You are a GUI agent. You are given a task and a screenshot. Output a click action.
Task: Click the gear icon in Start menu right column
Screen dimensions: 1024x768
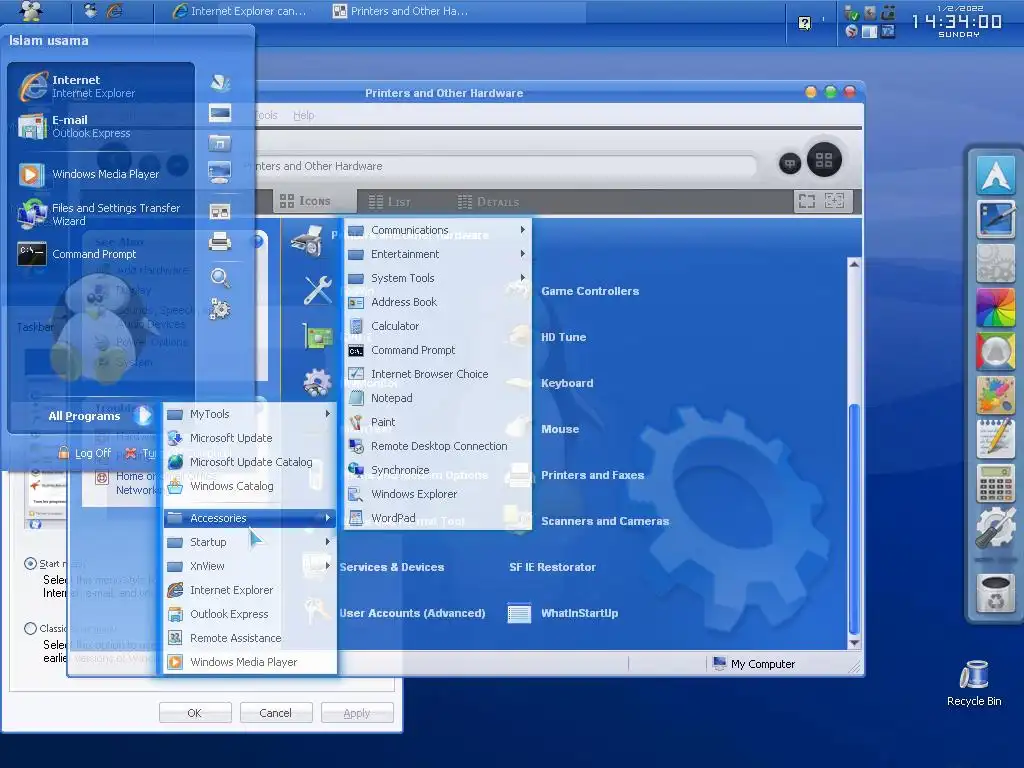point(220,309)
